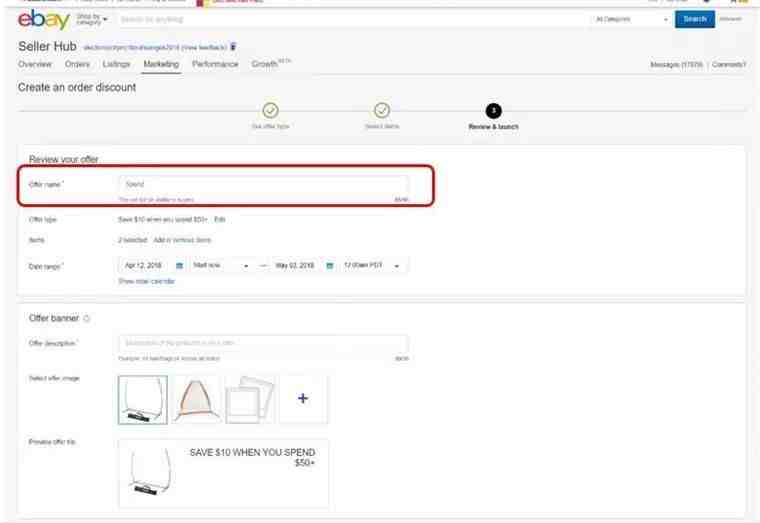The width and height of the screenshot is (760, 523).
Task: Click the Offer banner info icon
Action: point(87,318)
